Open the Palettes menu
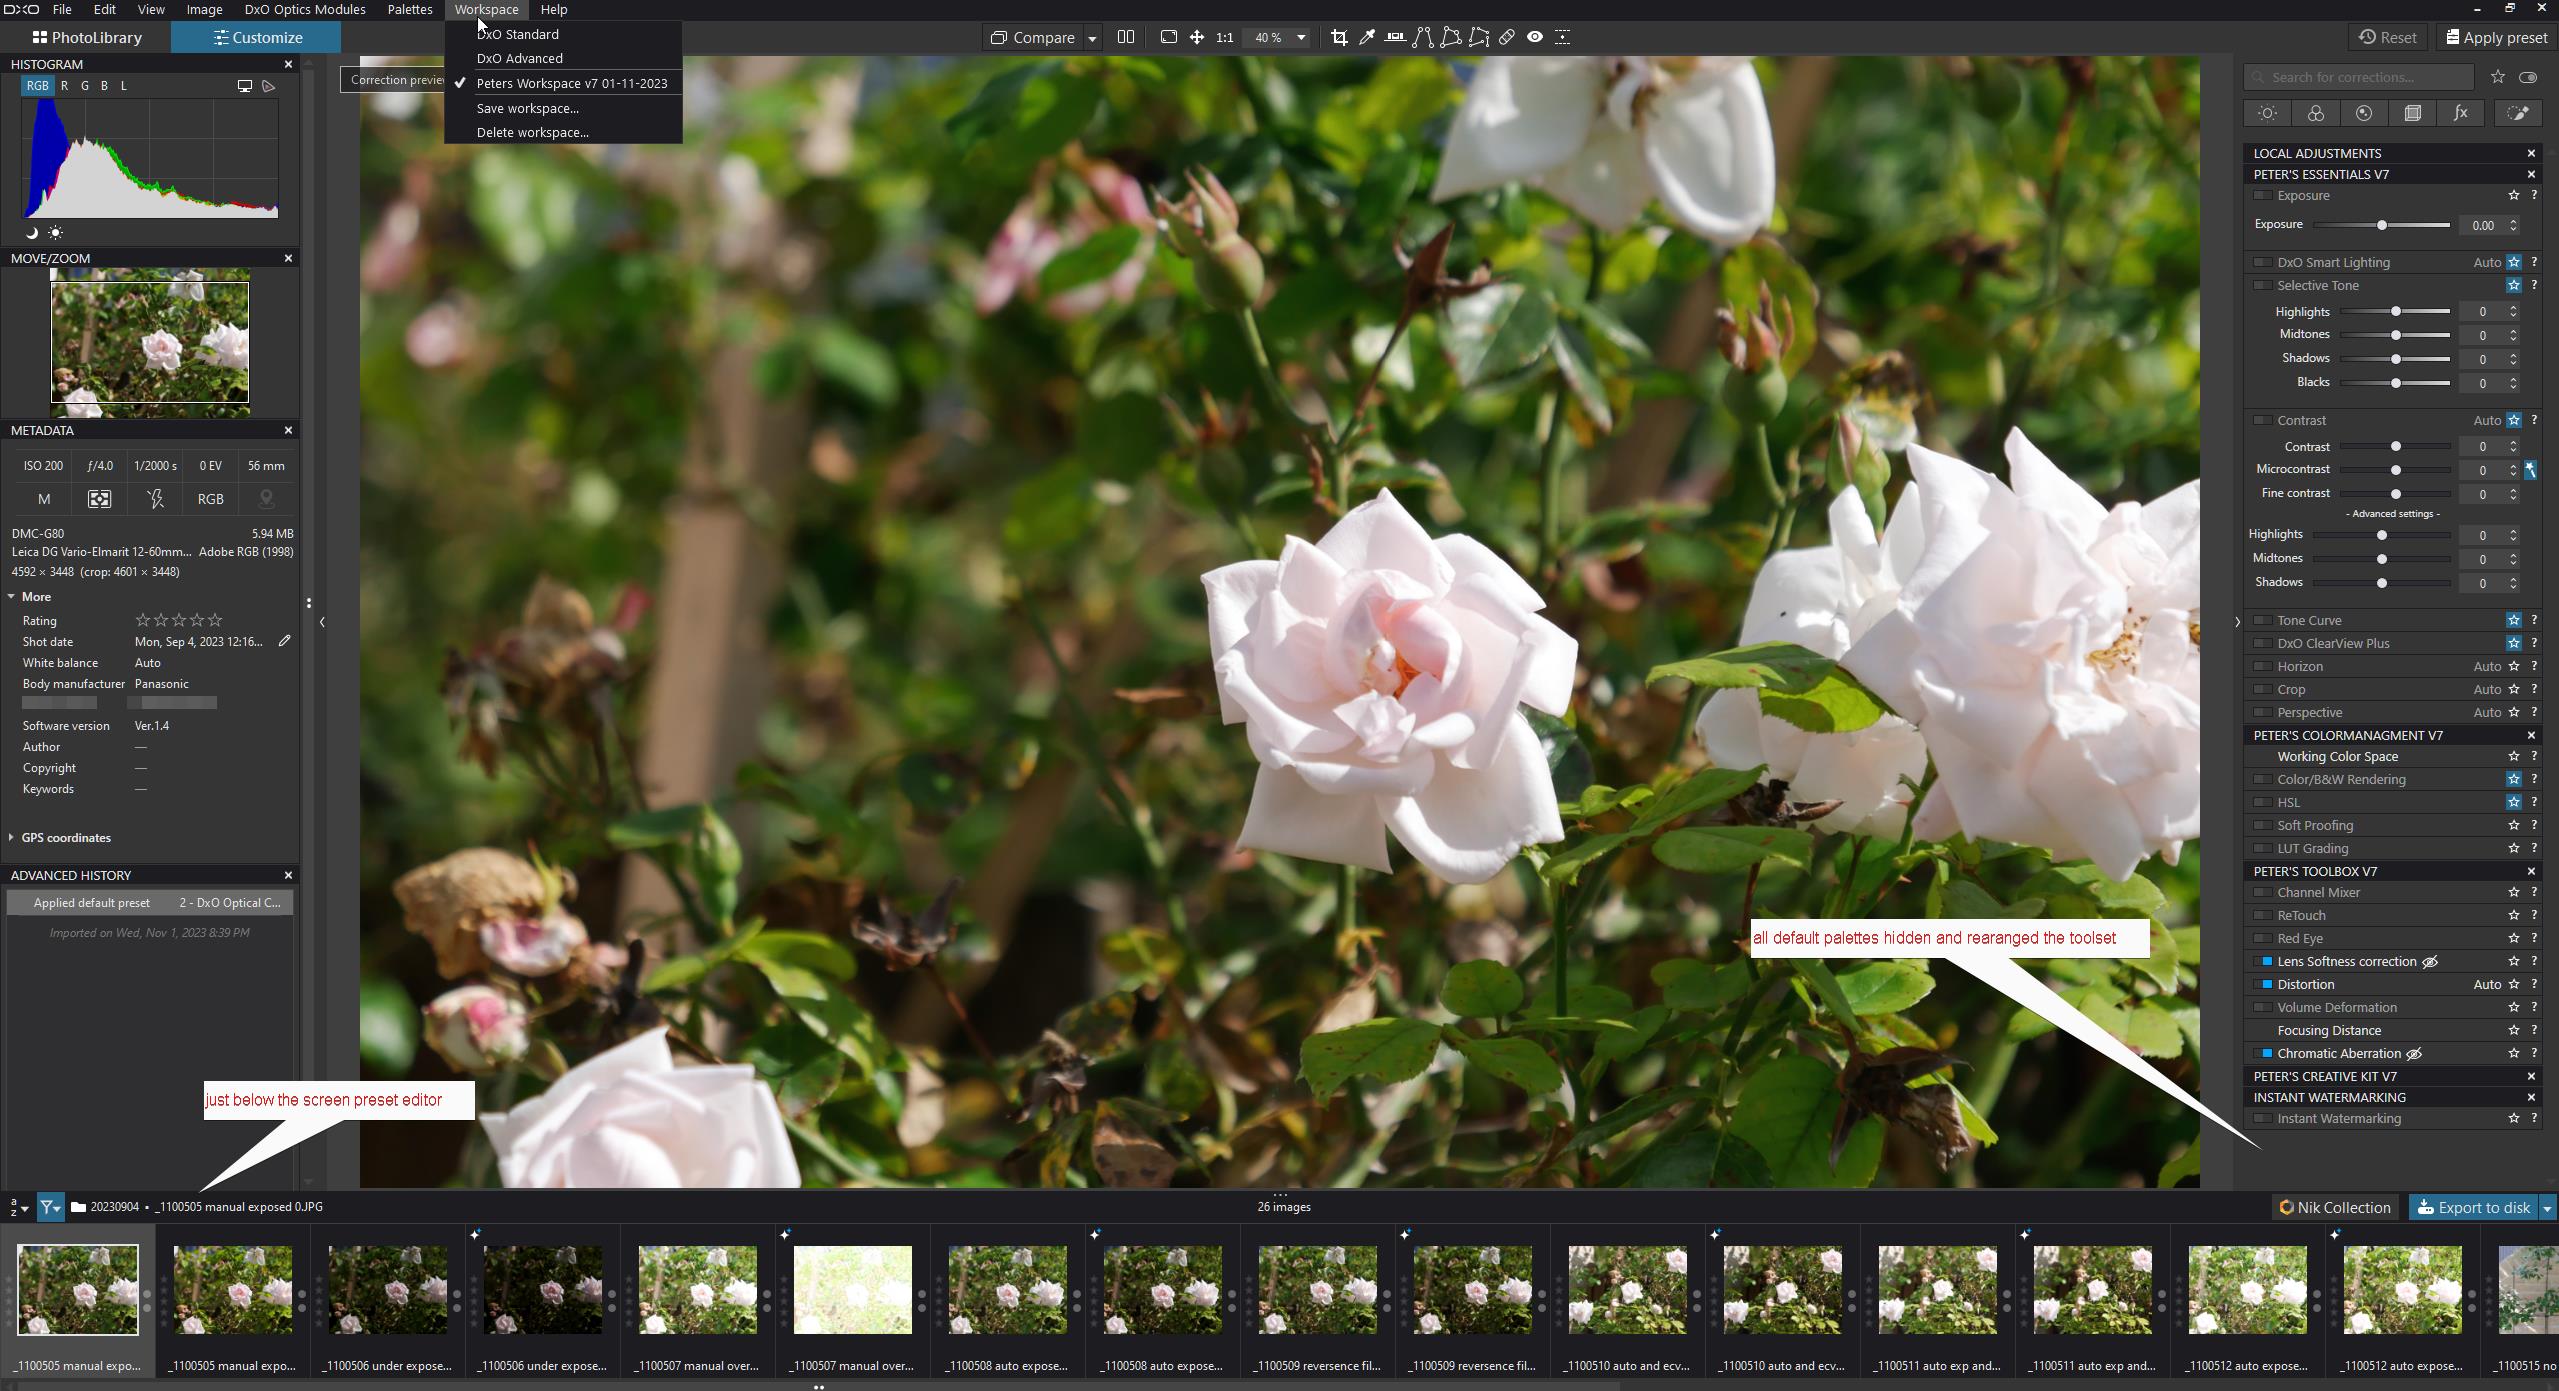This screenshot has height=1391, width=2559. (x=410, y=9)
